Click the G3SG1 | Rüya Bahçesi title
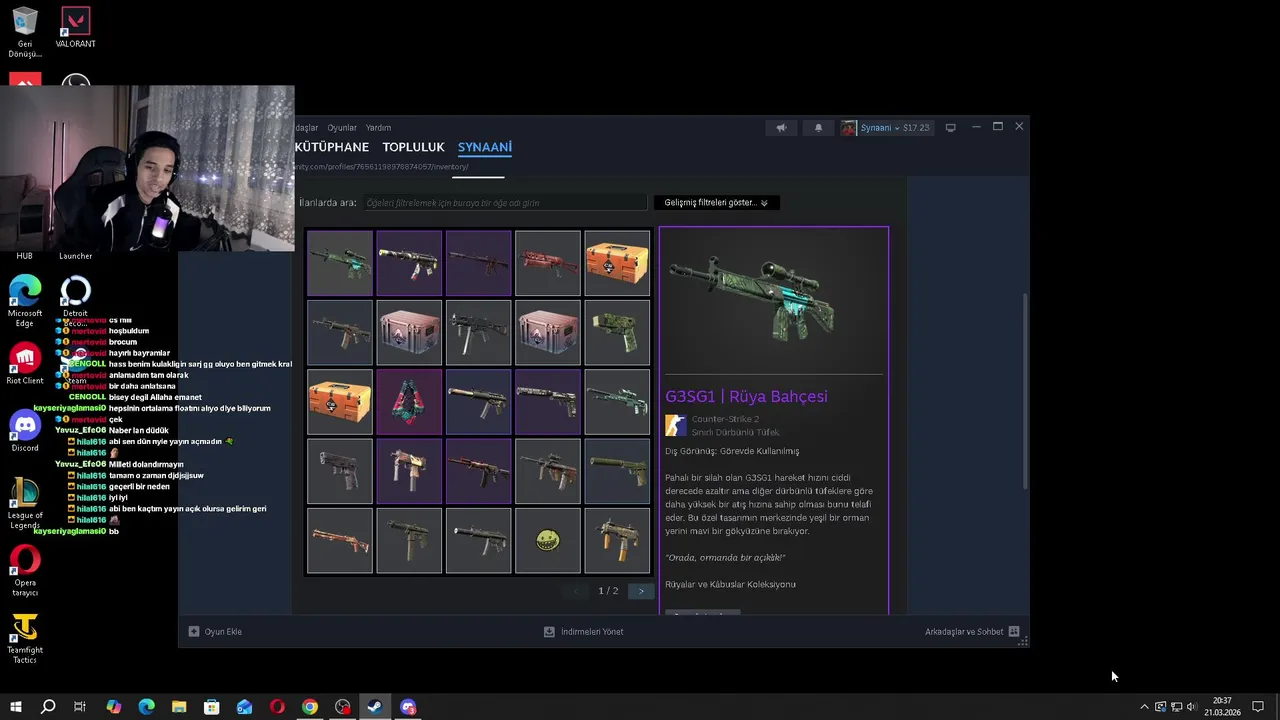 pyautogui.click(x=746, y=397)
